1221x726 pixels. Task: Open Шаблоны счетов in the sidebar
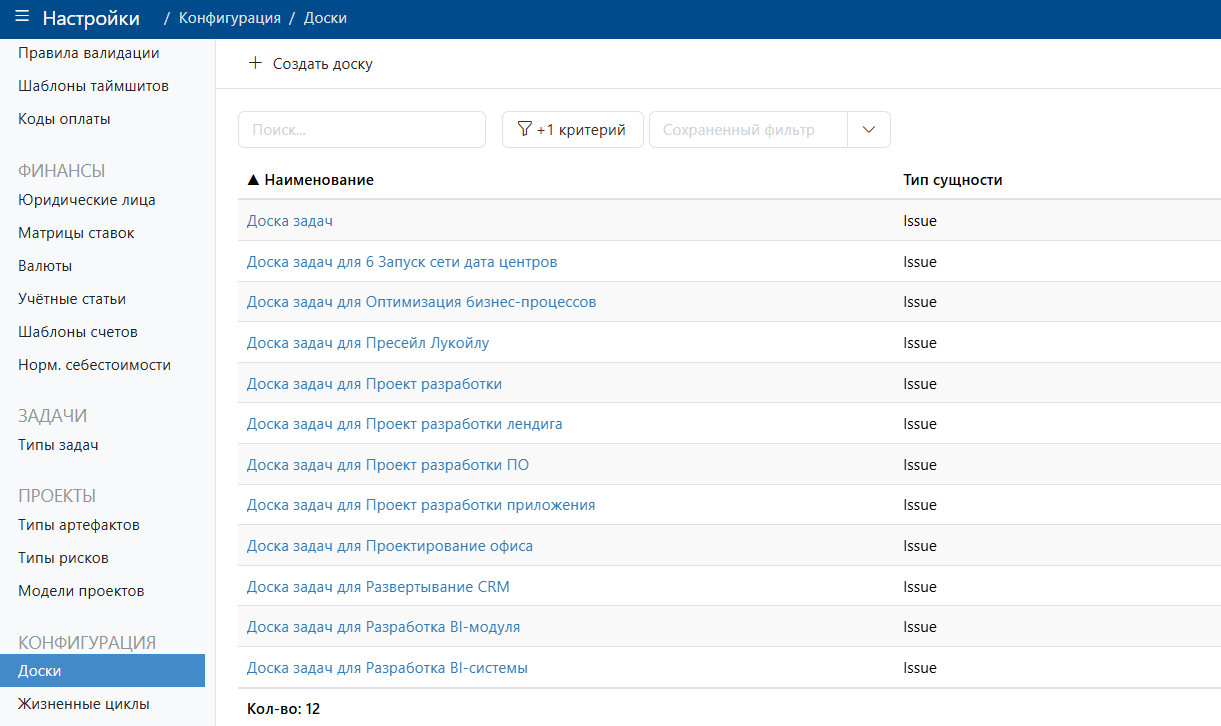pos(78,332)
